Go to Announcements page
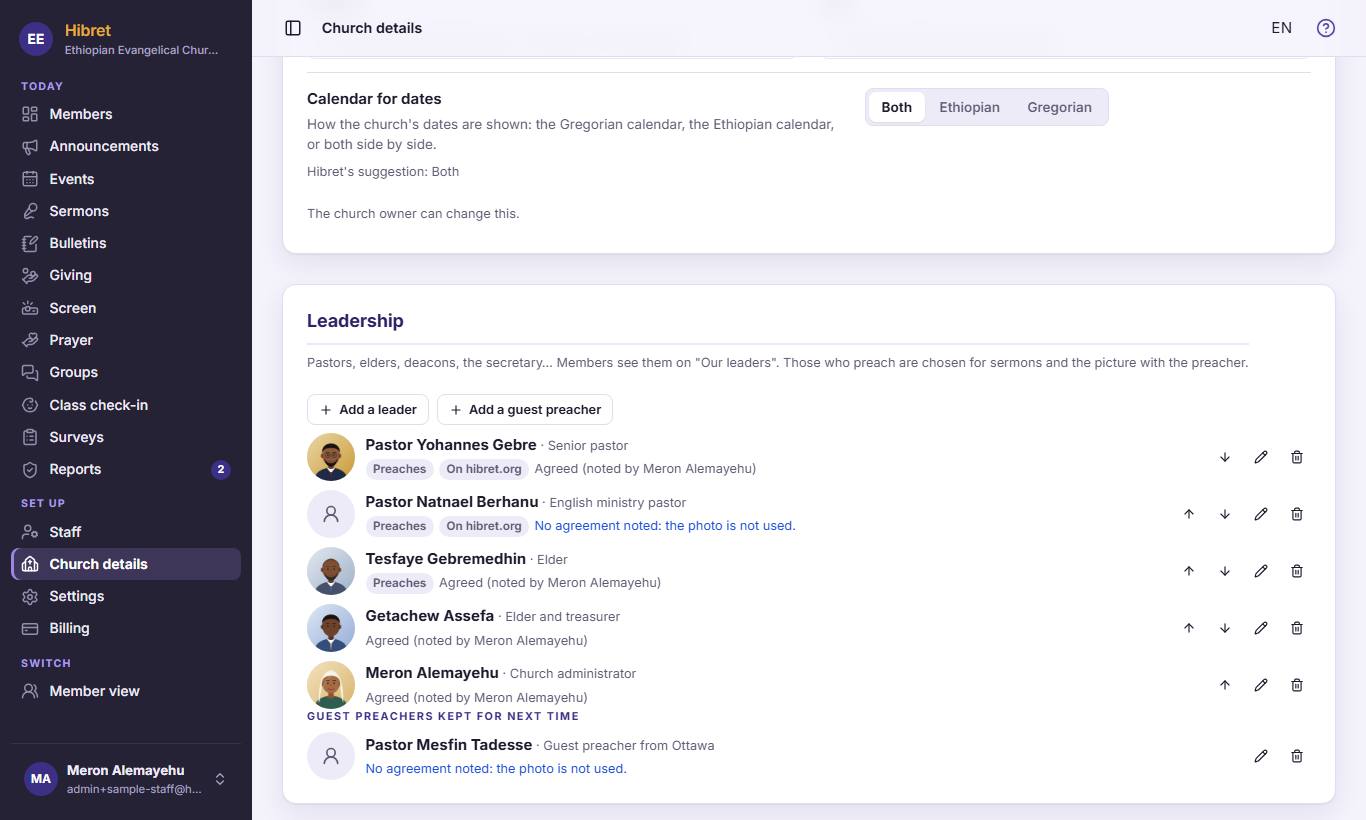The height and width of the screenshot is (820, 1366). click(126, 146)
